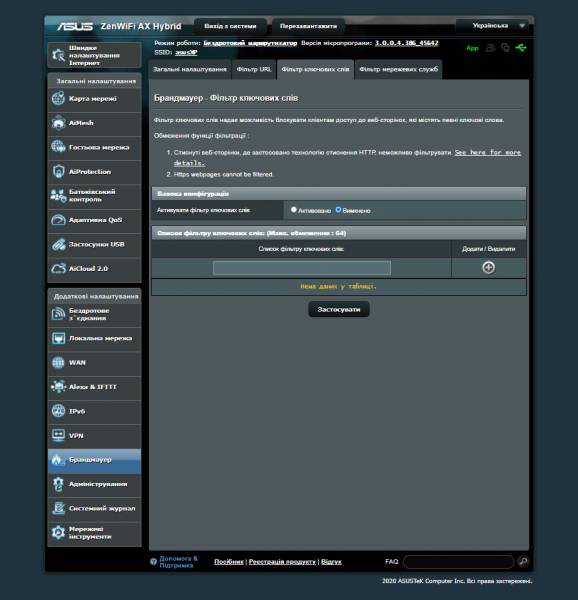Screen dimensions: 578x600
Task: Focus the keyword filter input field
Action: [x=302, y=268]
